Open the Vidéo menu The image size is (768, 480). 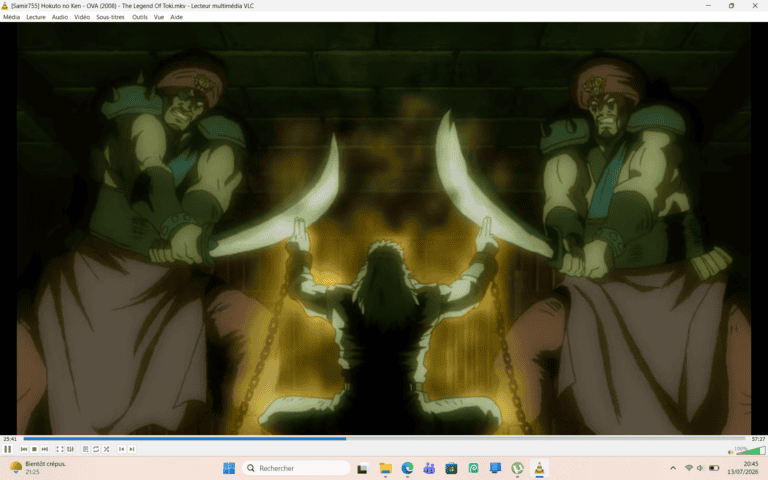(x=82, y=17)
